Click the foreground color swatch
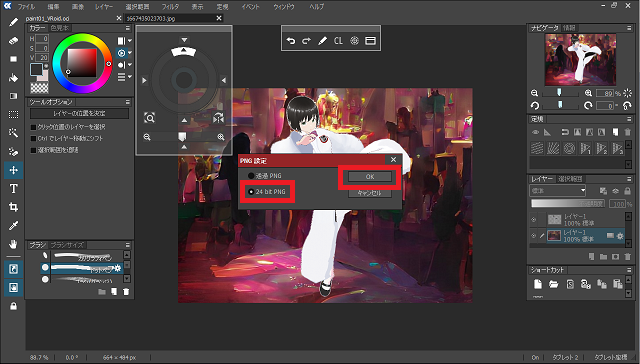The height and width of the screenshot is (364, 640). click(x=36, y=69)
